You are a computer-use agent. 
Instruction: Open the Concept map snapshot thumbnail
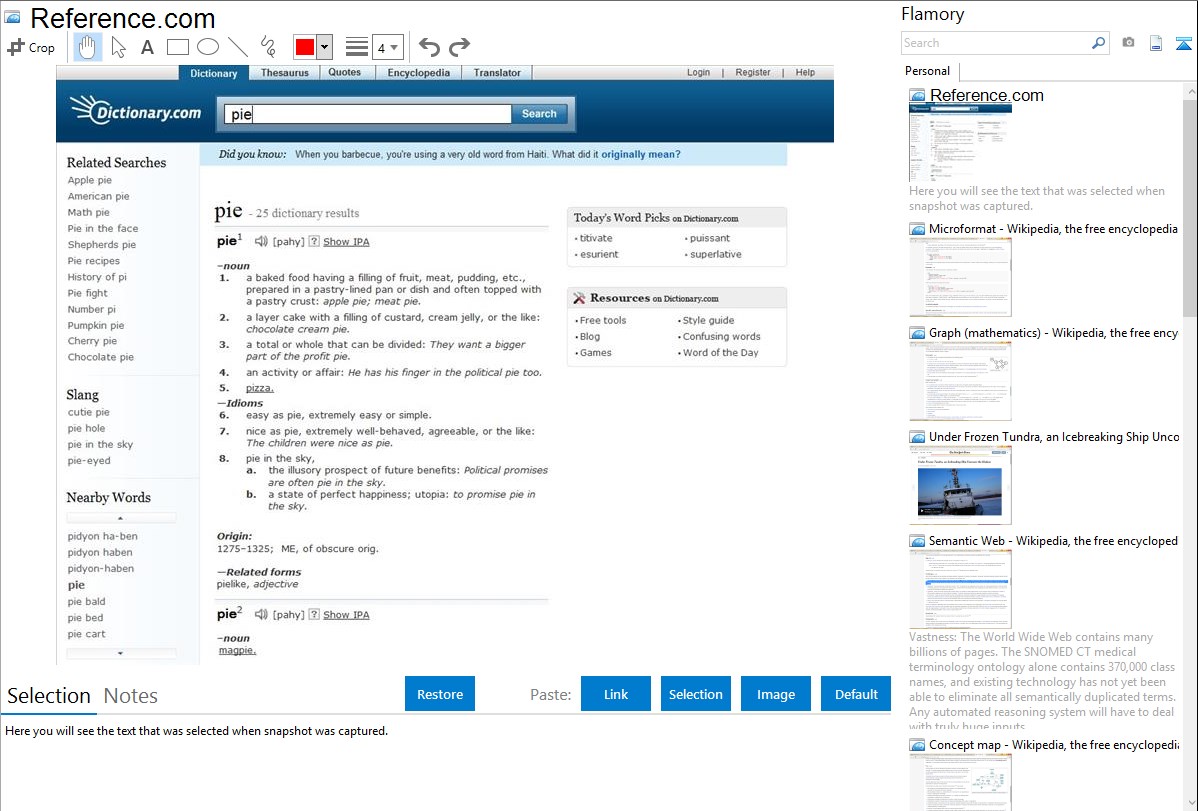[960, 782]
